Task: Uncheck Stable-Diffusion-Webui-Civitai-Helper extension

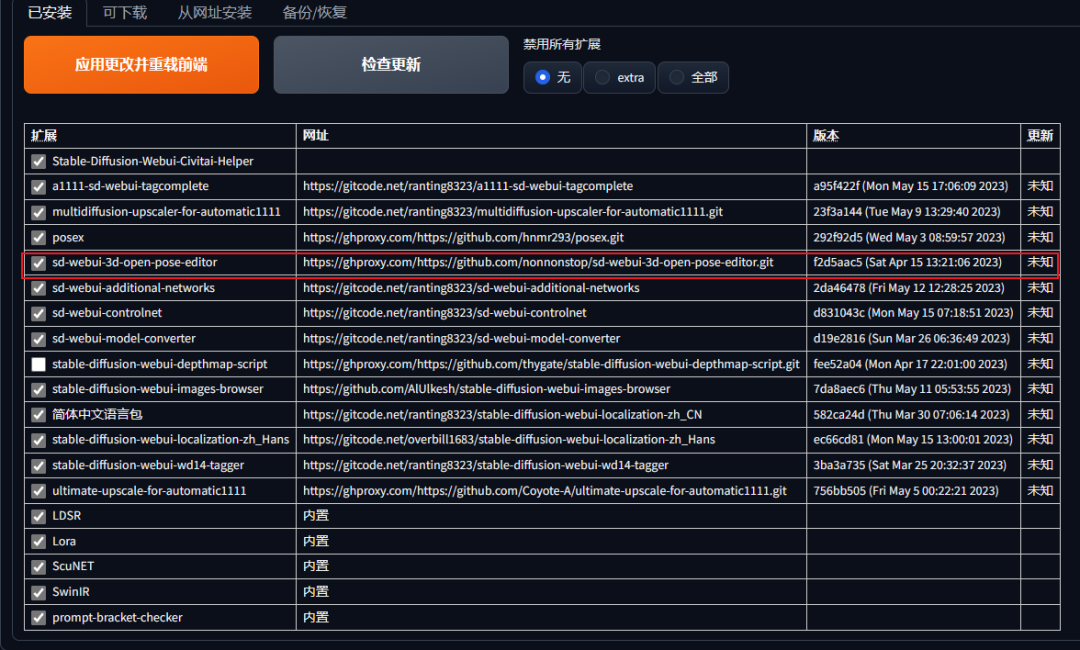Action: coord(39,162)
